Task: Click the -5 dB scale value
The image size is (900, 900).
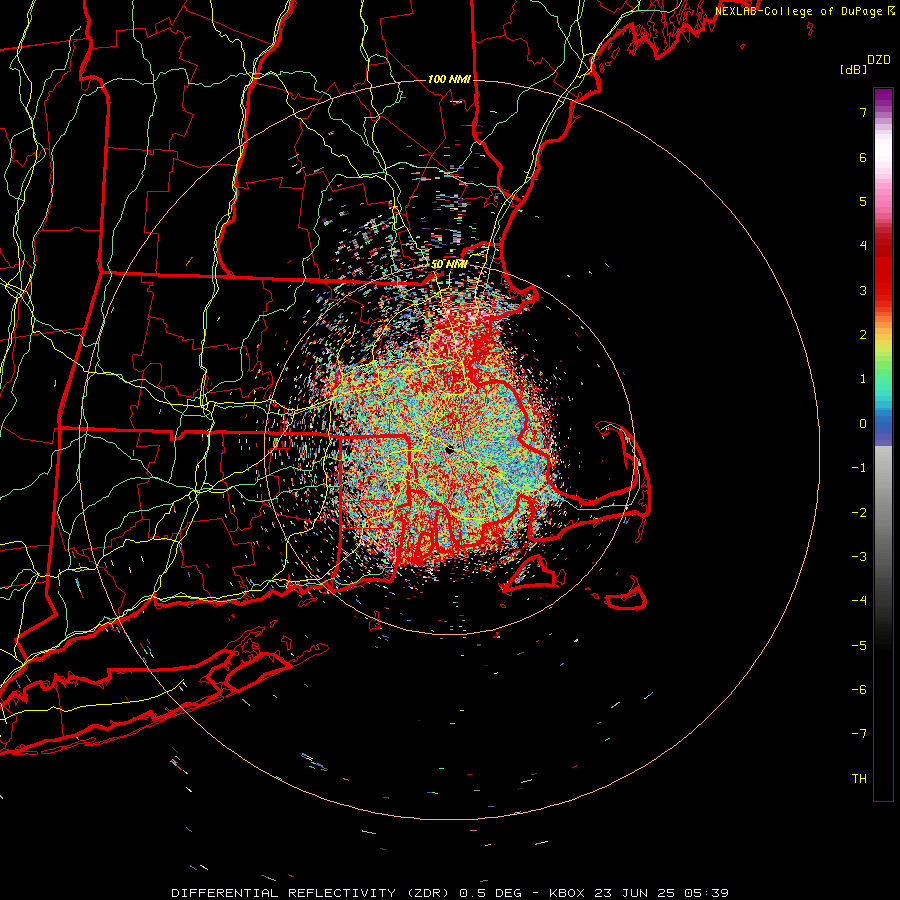Action: pyautogui.click(x=859, y=646)
